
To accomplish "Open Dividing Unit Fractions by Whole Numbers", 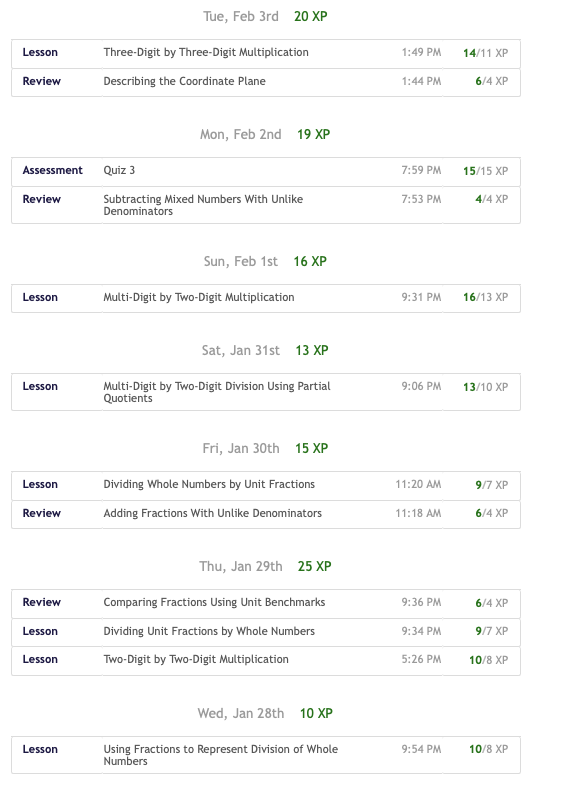I will [266, 632].
